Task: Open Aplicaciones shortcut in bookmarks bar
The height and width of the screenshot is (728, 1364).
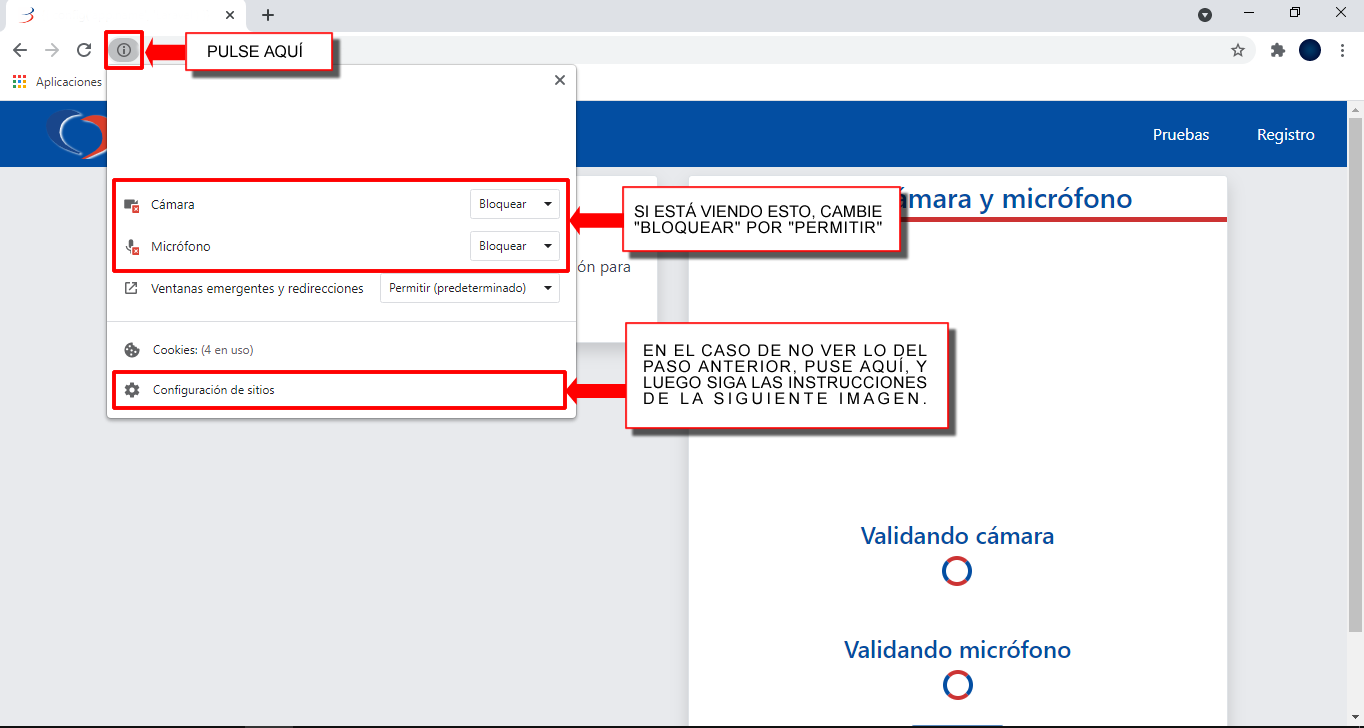Action: [58, 82]
